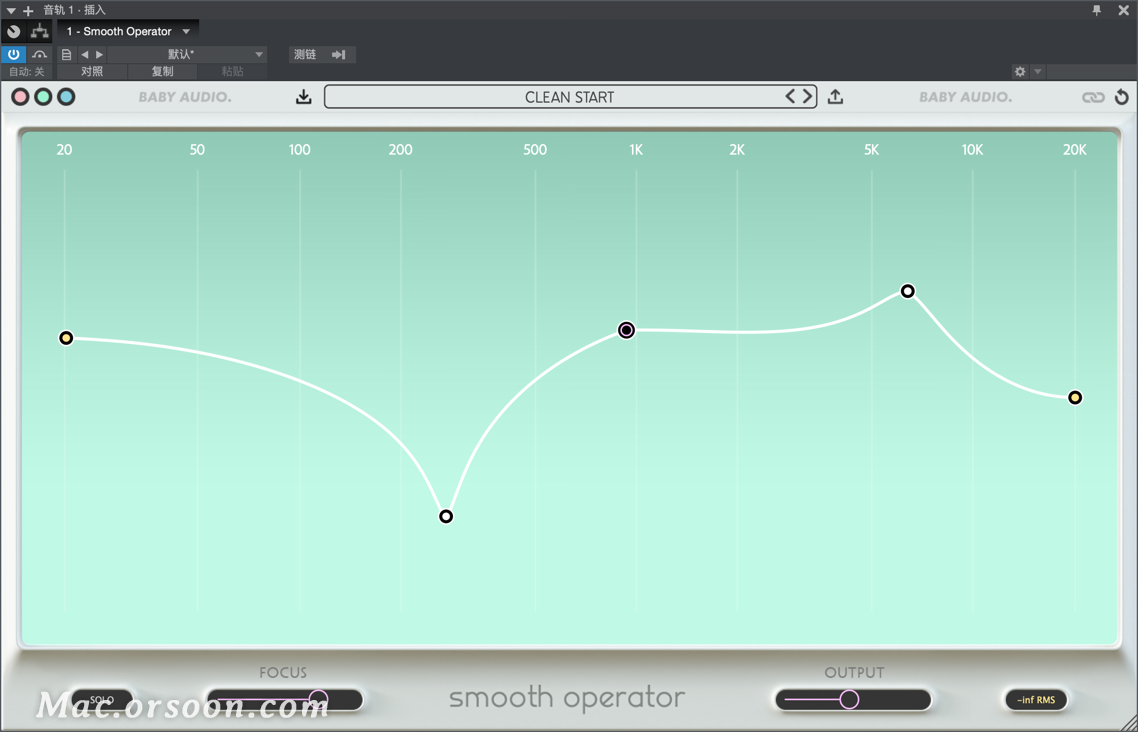1138x732 pixels.
Task: Open the micro-view knob icon
Action: [14, 31]
